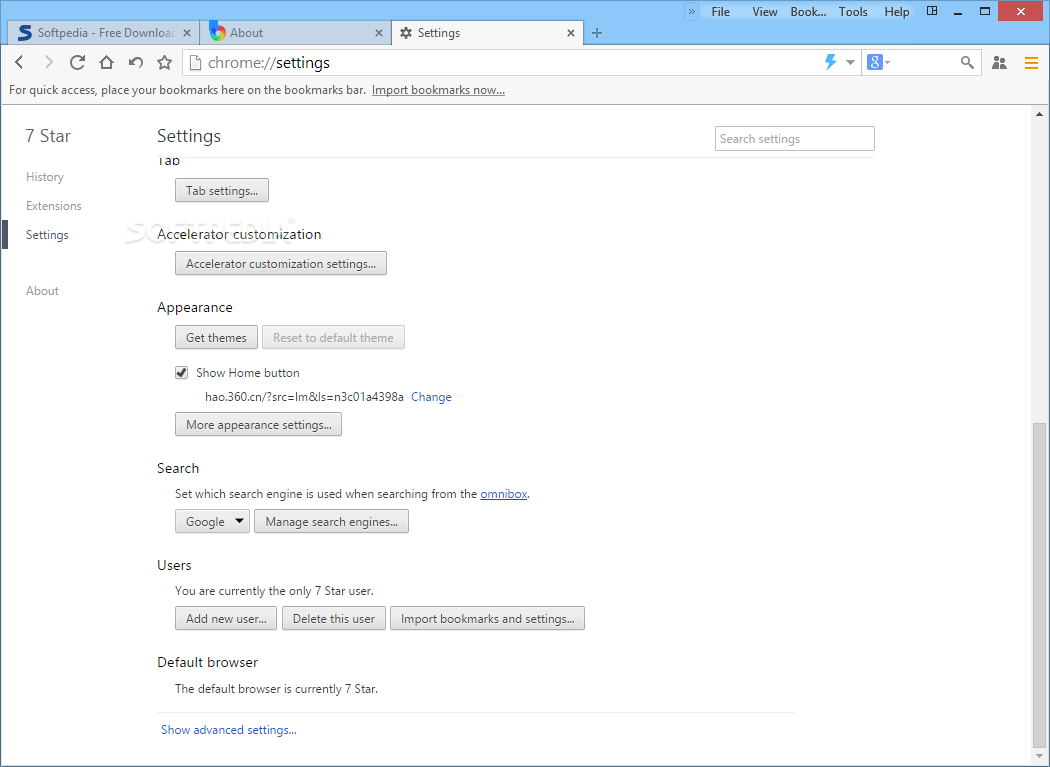
Task: Open the orange hamburger main menu
Action: [1031, 63]
